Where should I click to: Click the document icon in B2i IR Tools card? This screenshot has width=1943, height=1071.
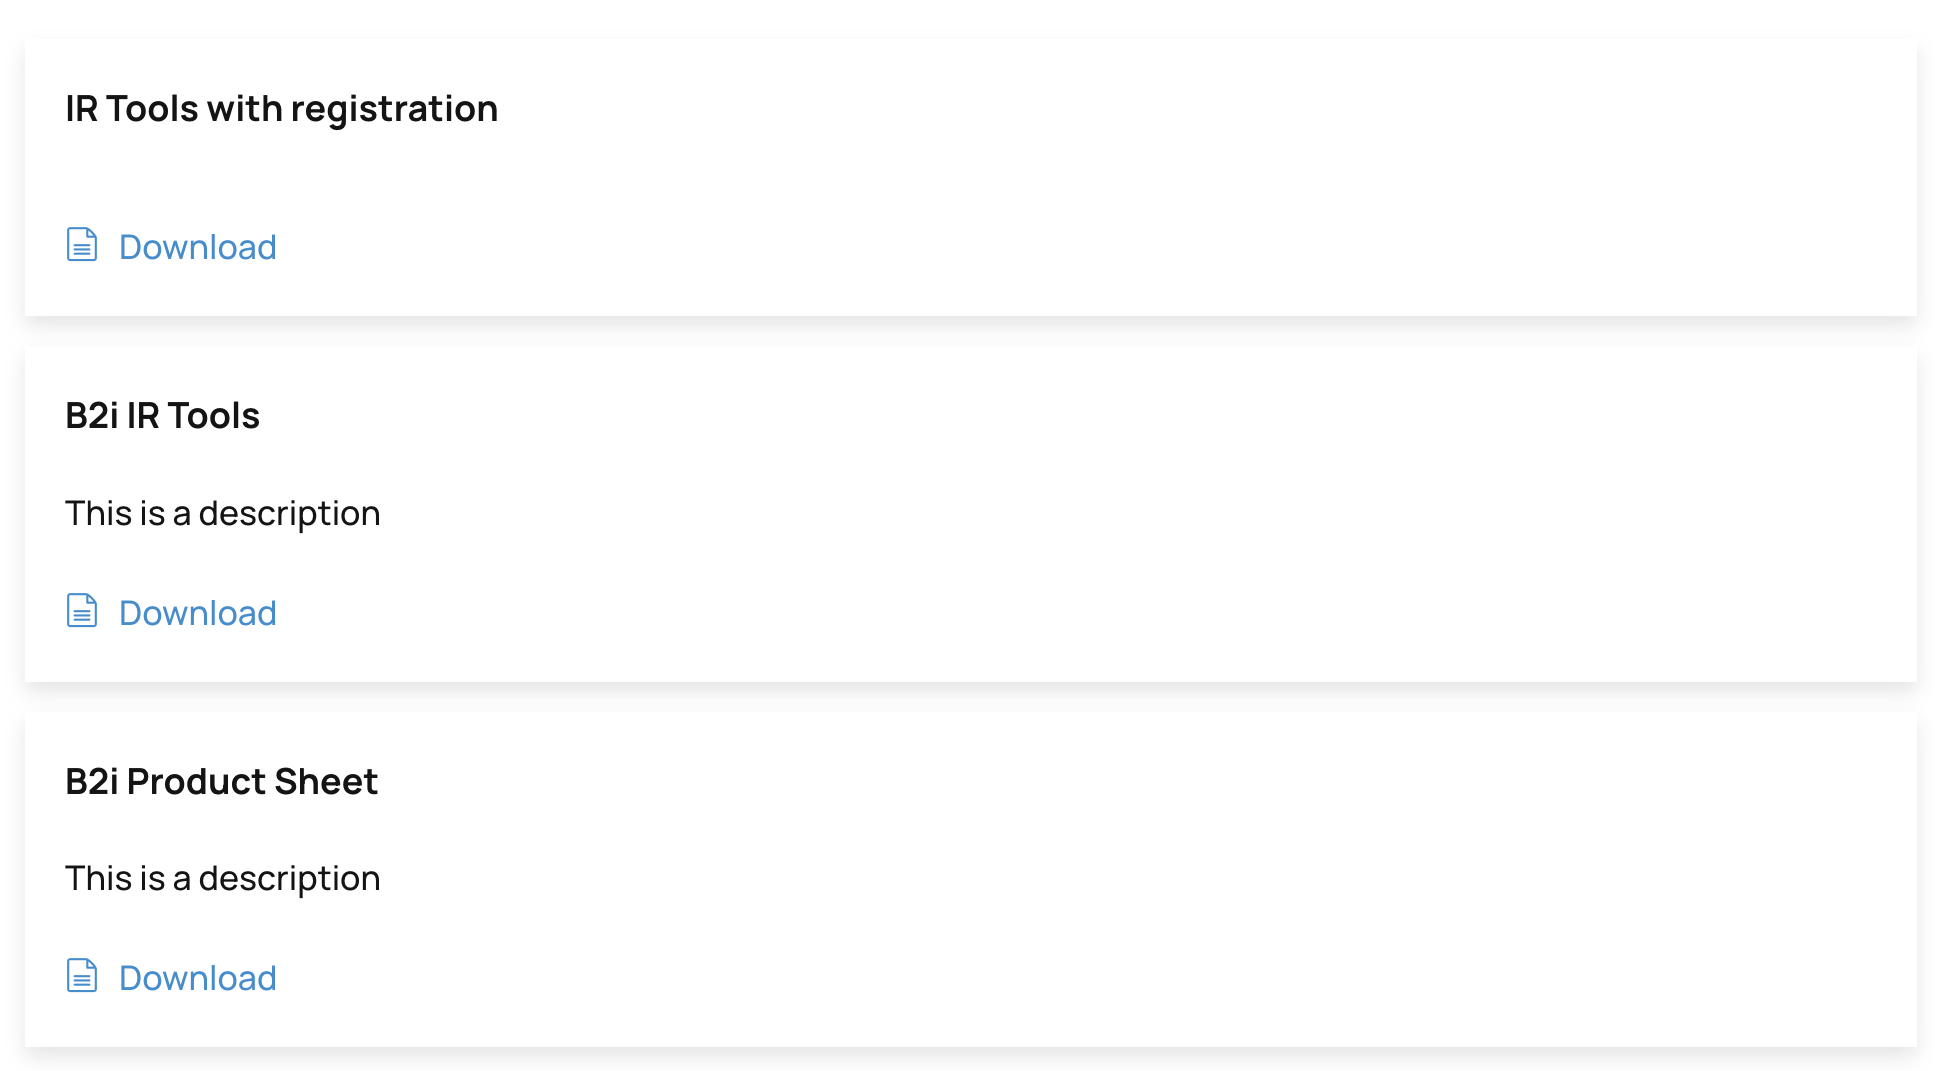(82, 611)
